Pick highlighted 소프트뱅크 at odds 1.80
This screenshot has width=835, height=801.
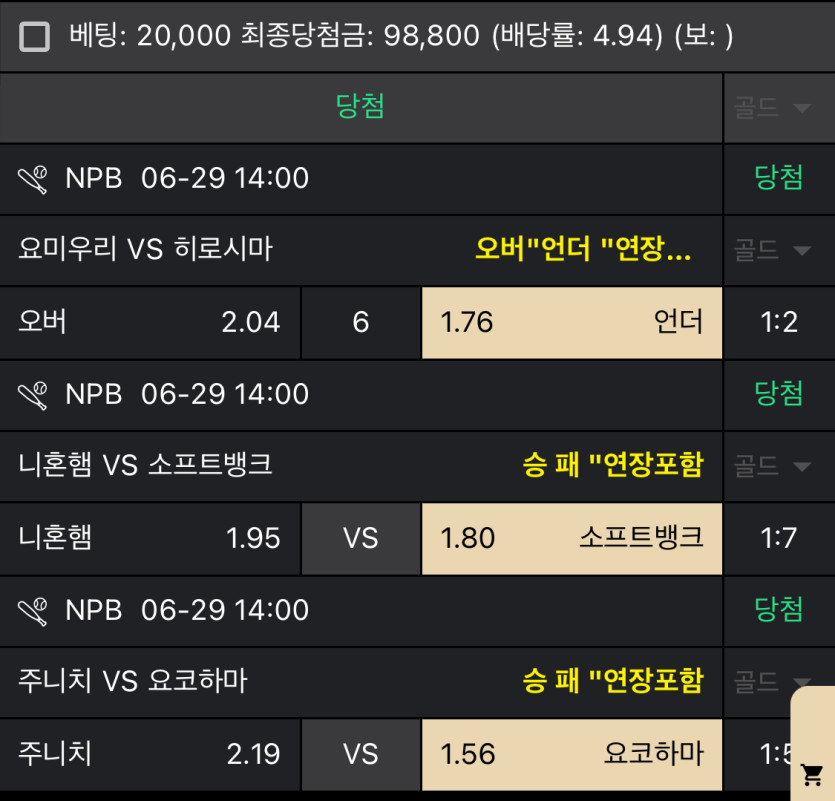coord(571,538)
